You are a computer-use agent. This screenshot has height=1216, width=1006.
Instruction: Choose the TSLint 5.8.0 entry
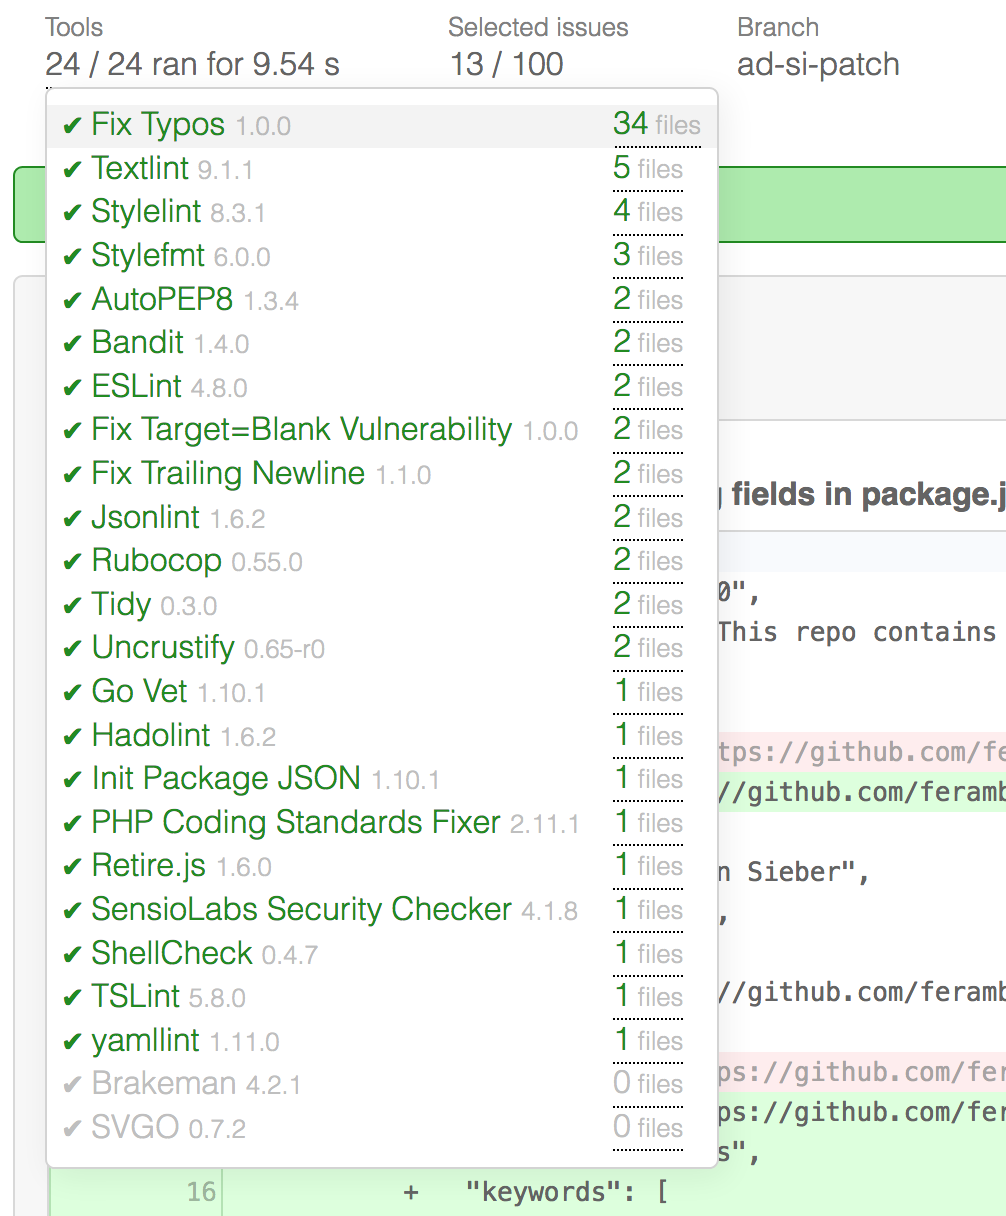382,997
